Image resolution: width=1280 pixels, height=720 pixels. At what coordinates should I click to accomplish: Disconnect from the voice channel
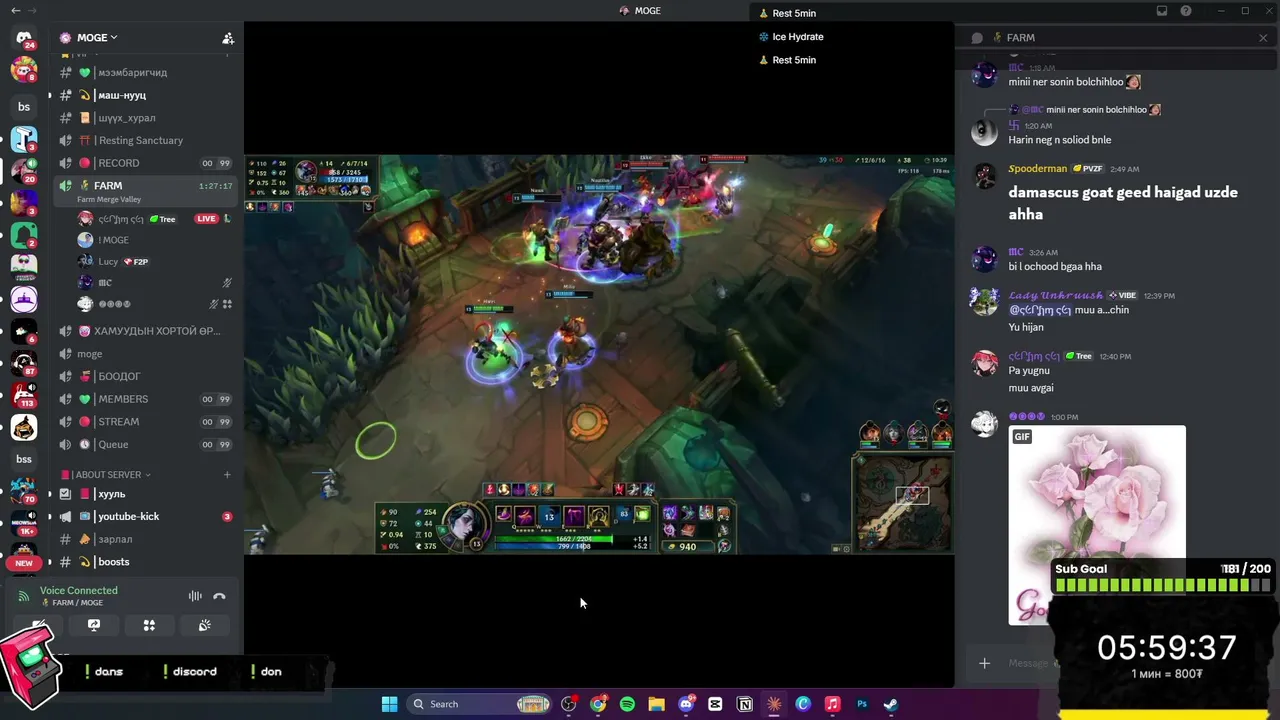[219, 596]
